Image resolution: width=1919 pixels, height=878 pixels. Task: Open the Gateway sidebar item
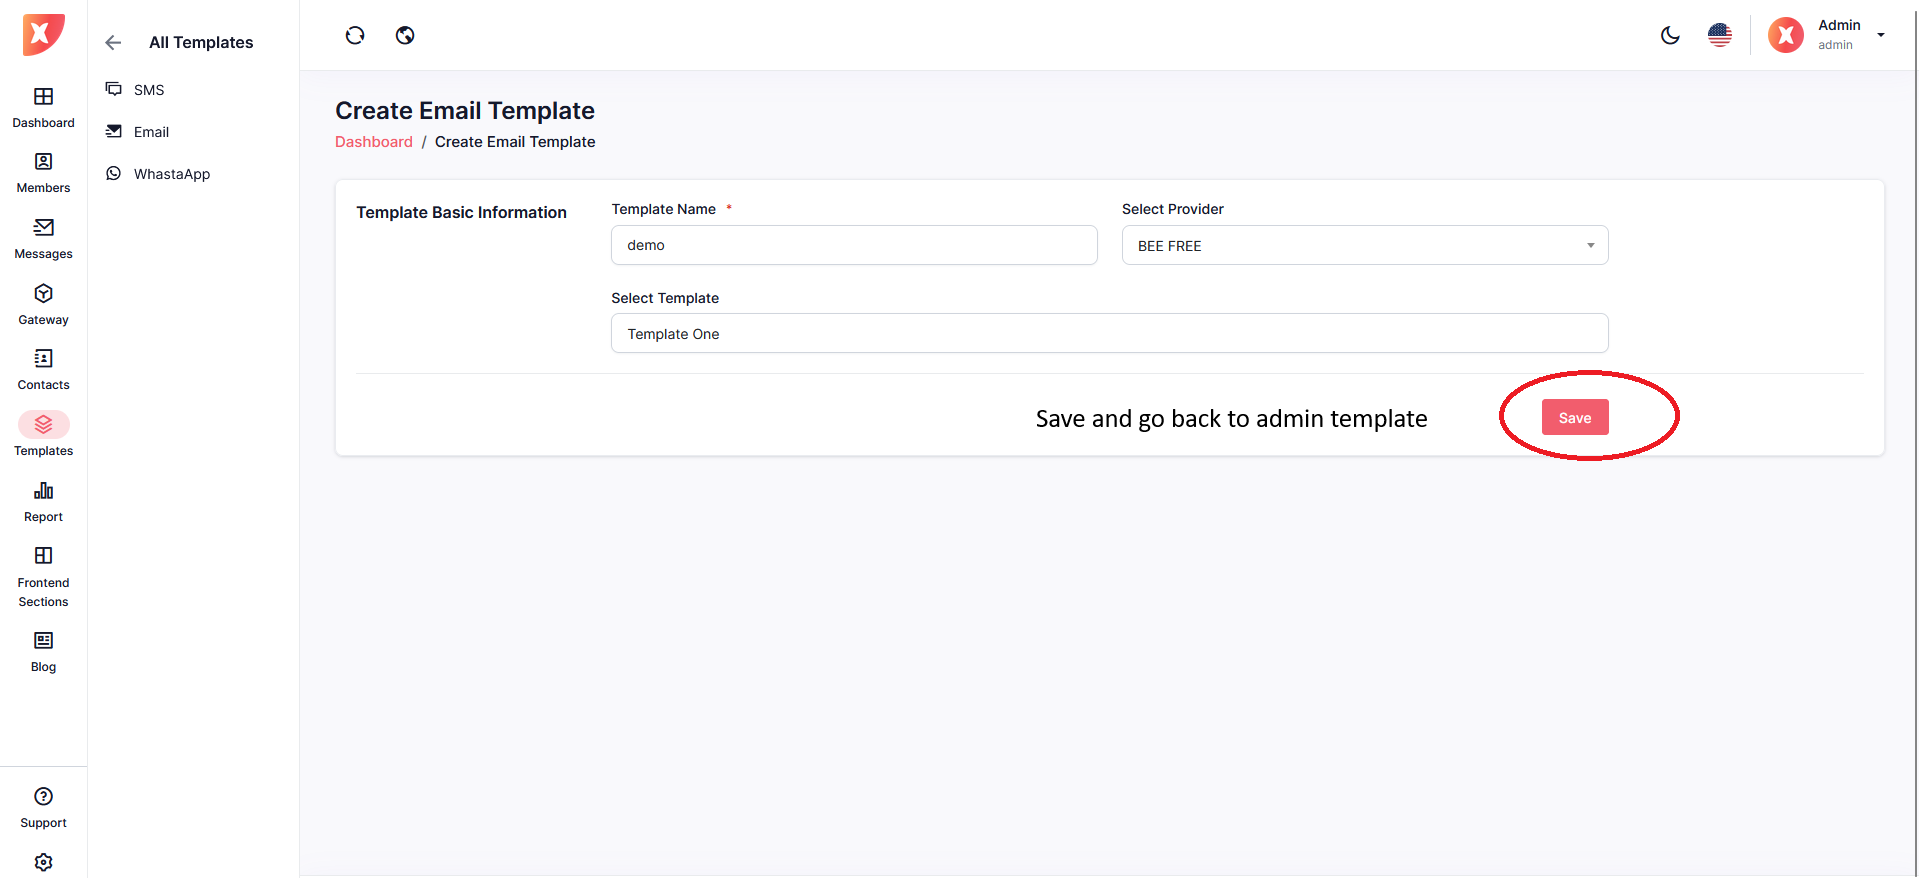tap(43, 304)
